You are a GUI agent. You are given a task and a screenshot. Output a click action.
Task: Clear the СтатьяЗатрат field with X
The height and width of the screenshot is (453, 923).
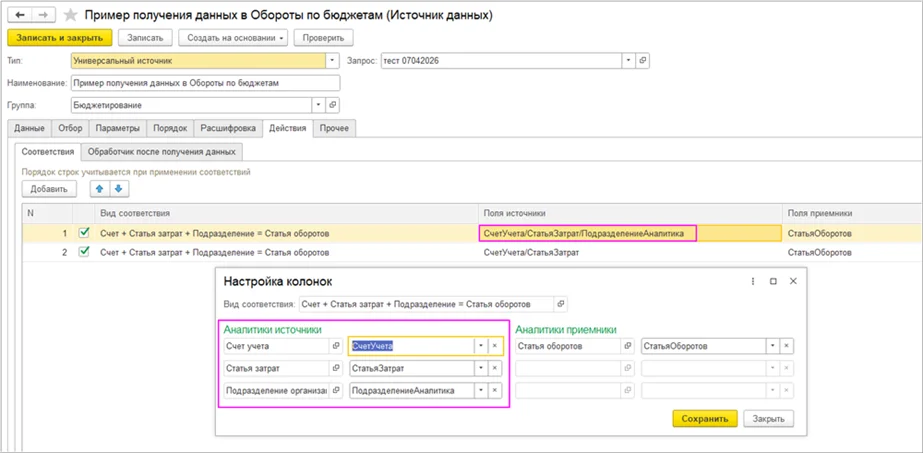(495, 368)
